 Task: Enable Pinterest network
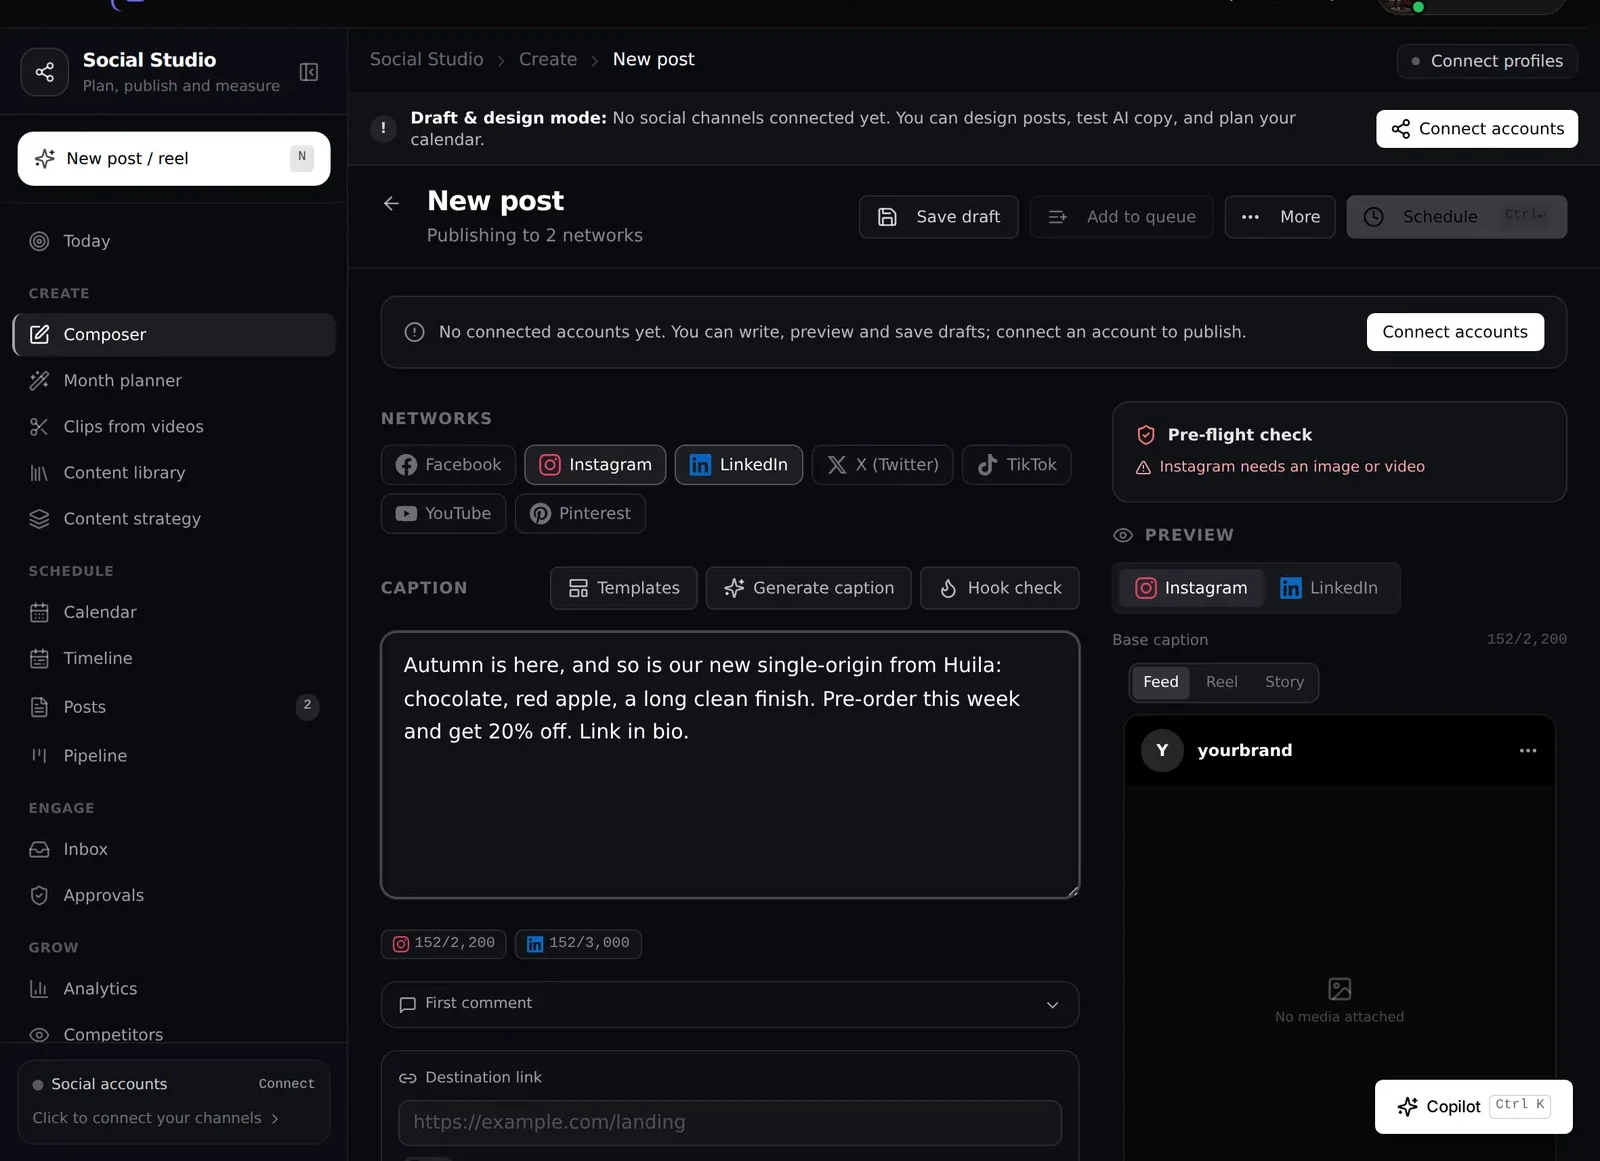[580, 514]
